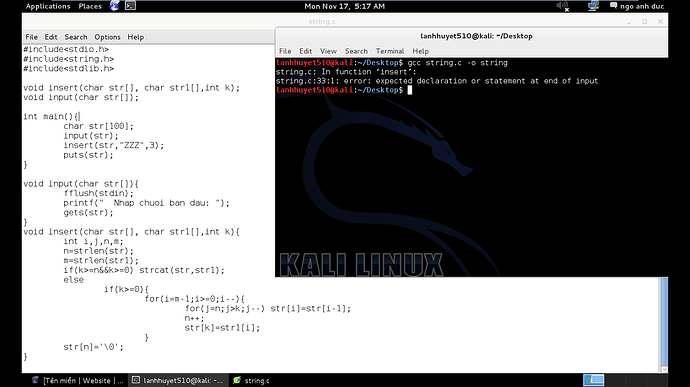Open the Applications menu in top panel

(48, 6)
